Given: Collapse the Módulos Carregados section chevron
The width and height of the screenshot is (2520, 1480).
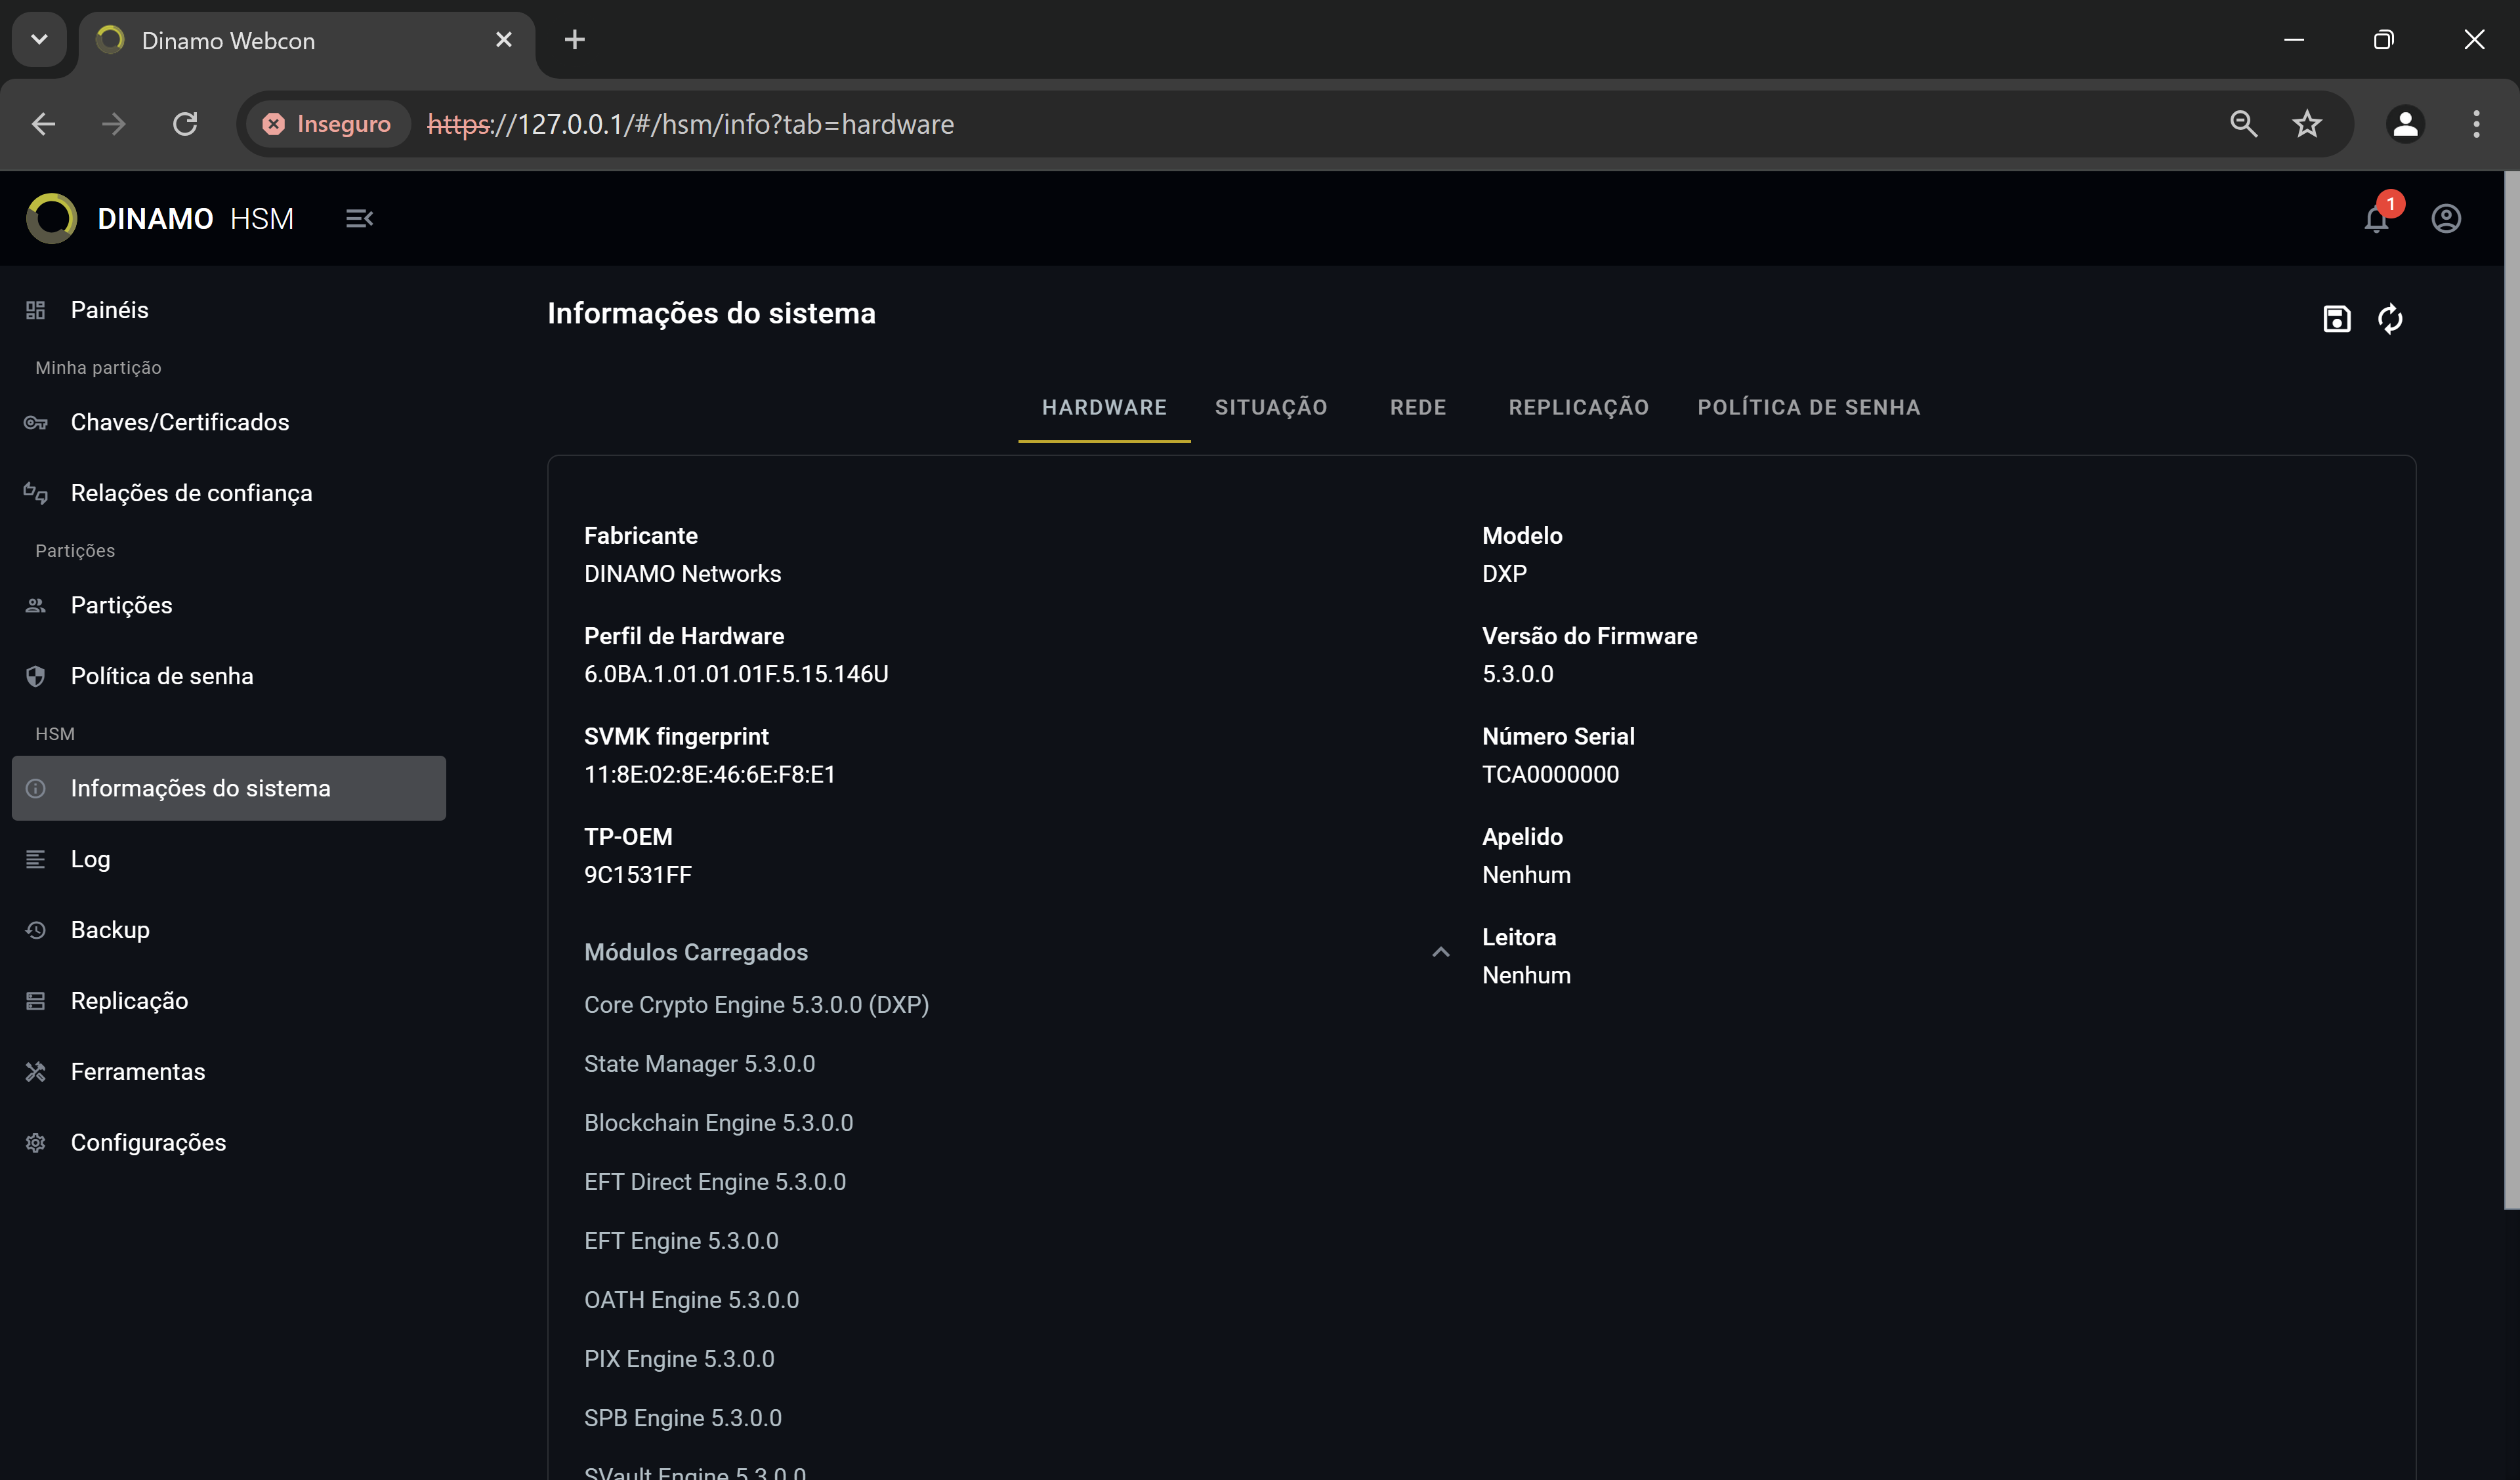Looking at the screenshot, I should point(1440,952).
